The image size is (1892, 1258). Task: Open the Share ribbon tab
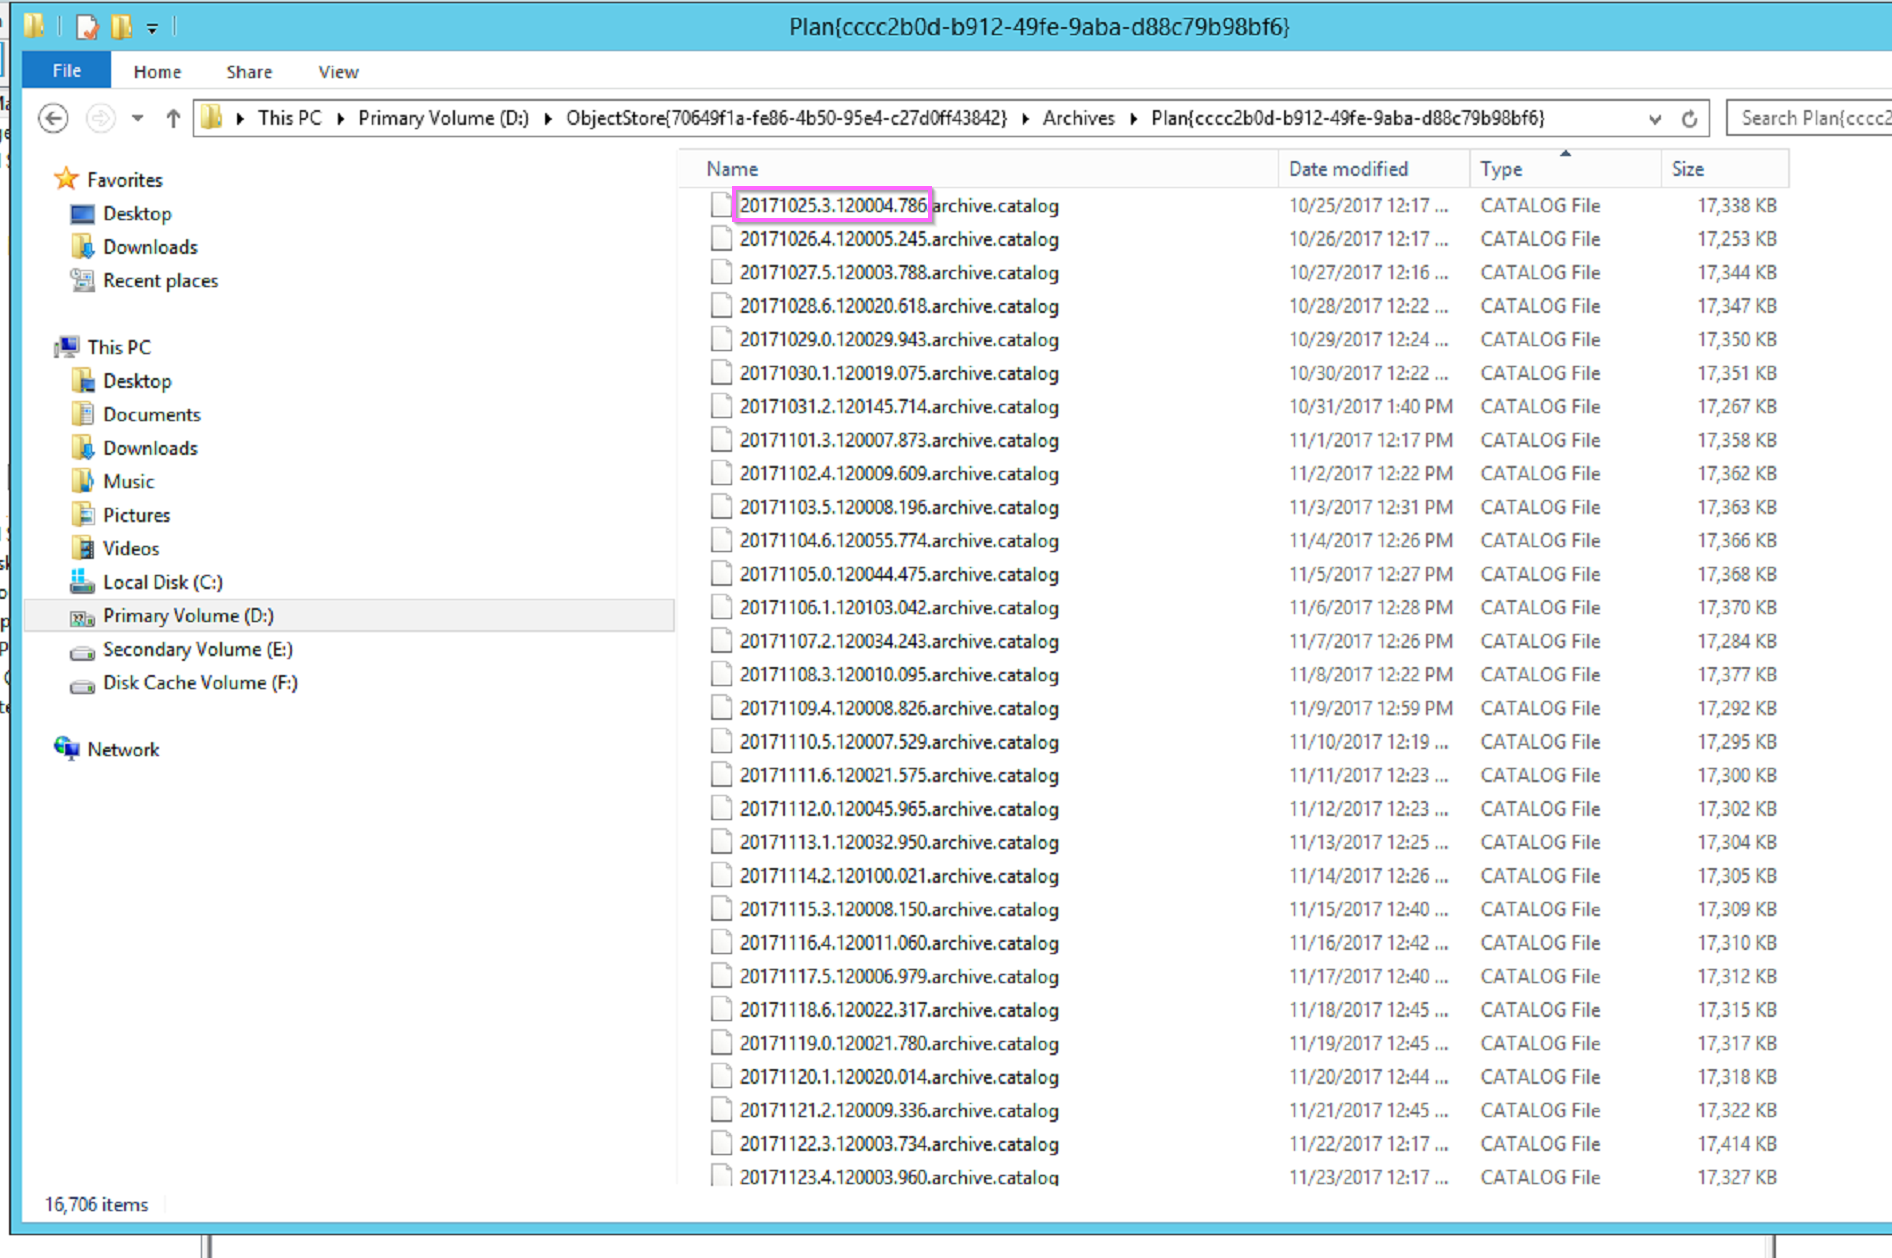[x=249, y=71]
